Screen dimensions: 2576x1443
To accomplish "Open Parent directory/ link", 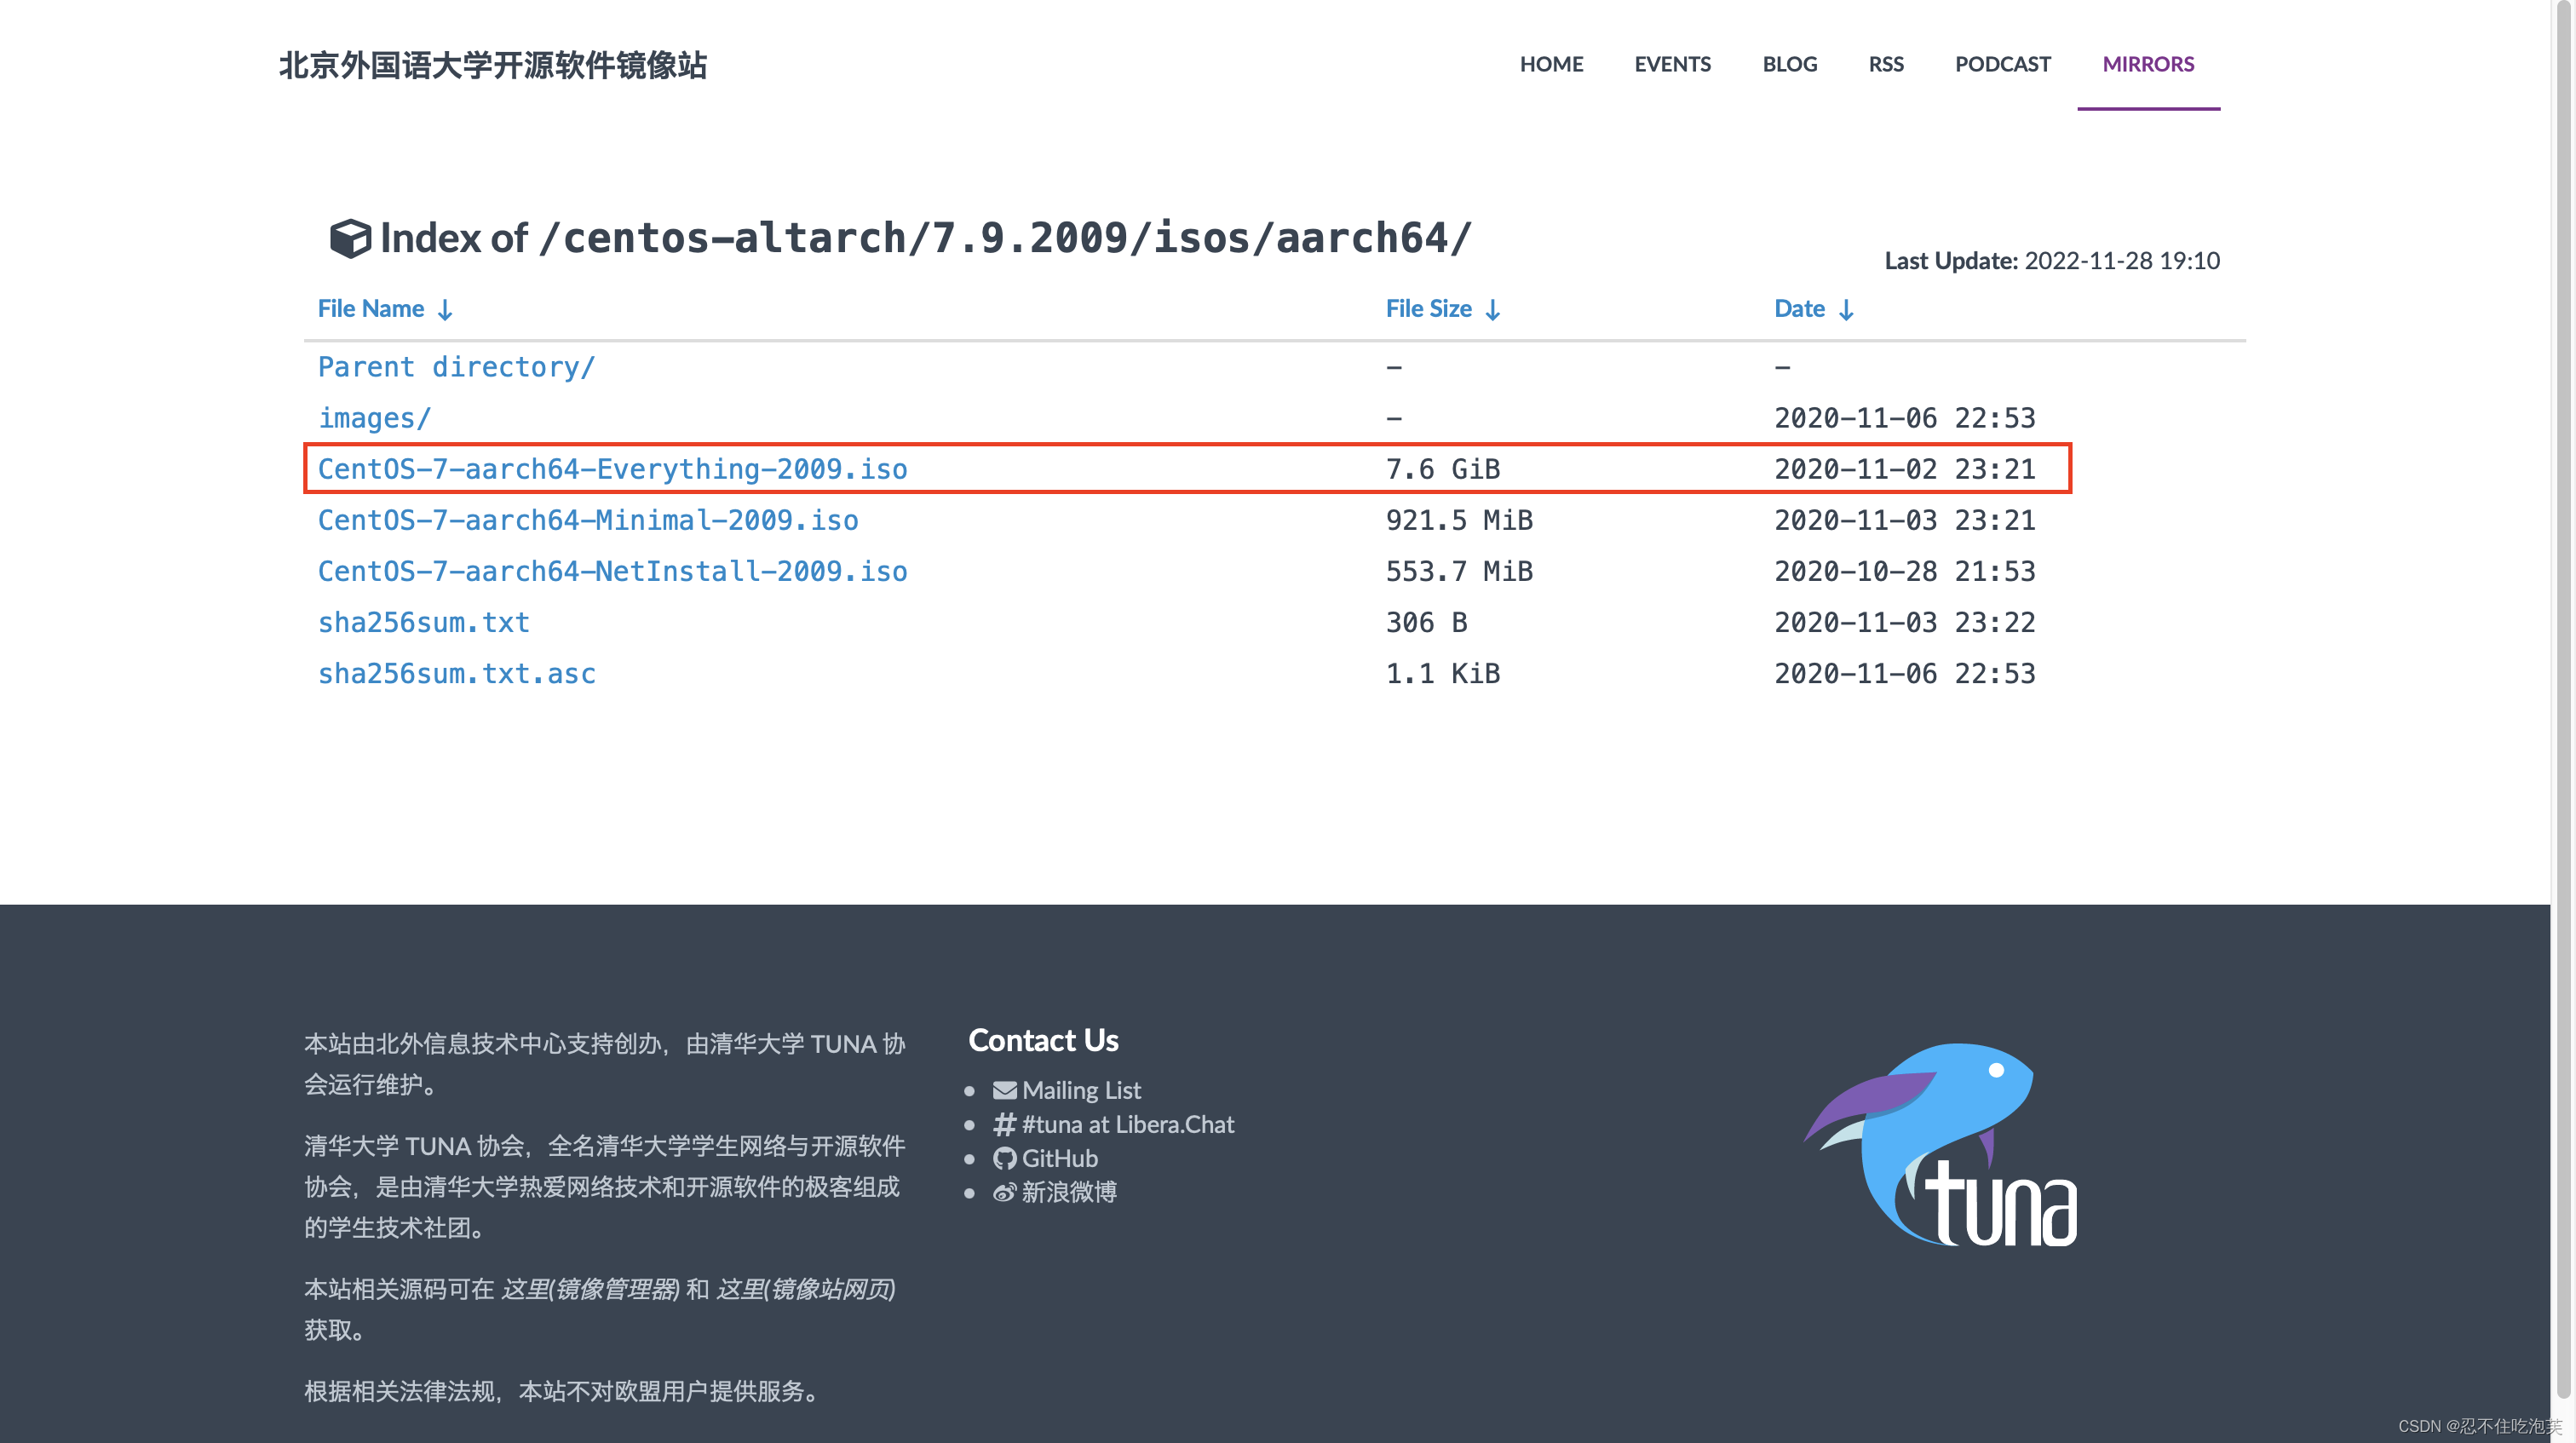I will coord(456,367).
